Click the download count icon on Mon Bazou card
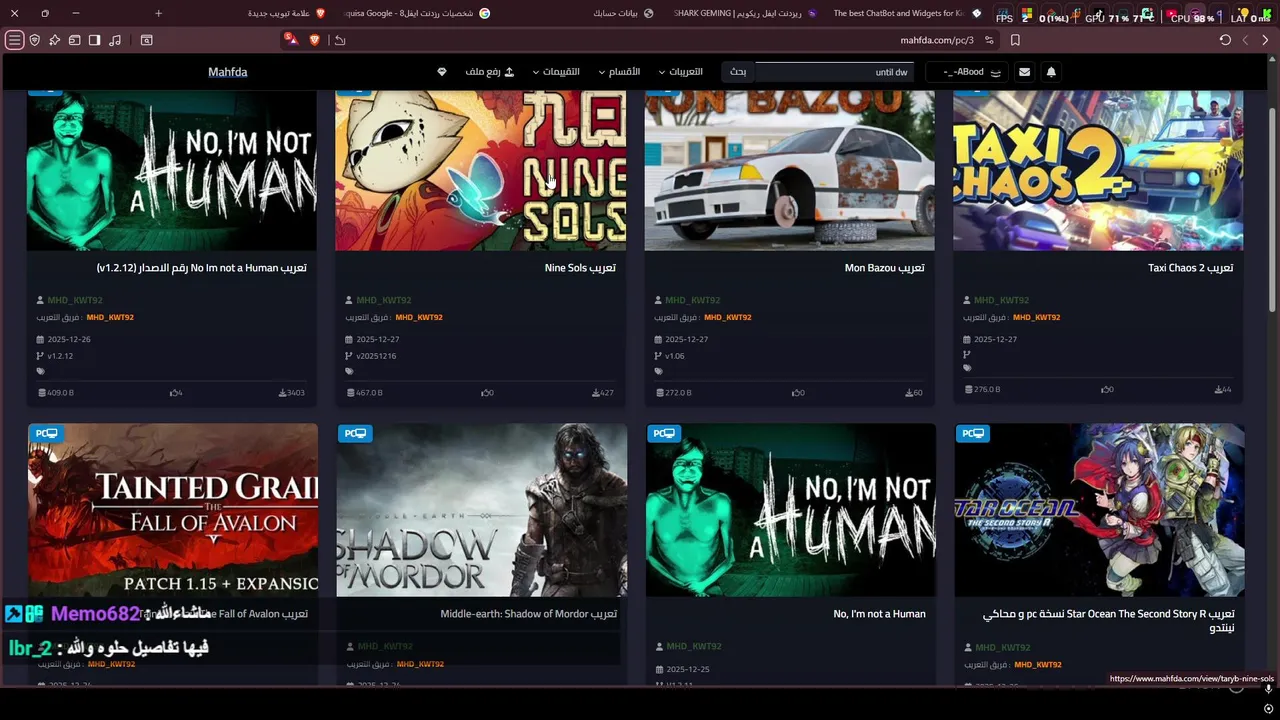The image size is (1280, 720). [908, 393]
